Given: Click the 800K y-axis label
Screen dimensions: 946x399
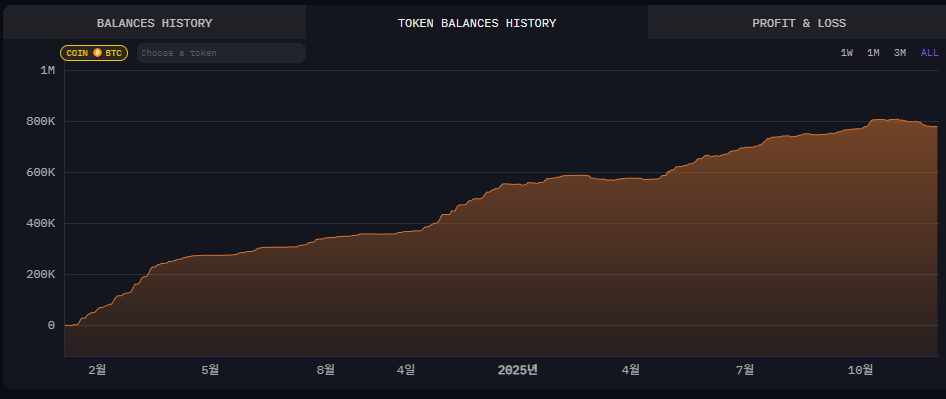Looking at the screenshot, I should (x=40, y=121).
